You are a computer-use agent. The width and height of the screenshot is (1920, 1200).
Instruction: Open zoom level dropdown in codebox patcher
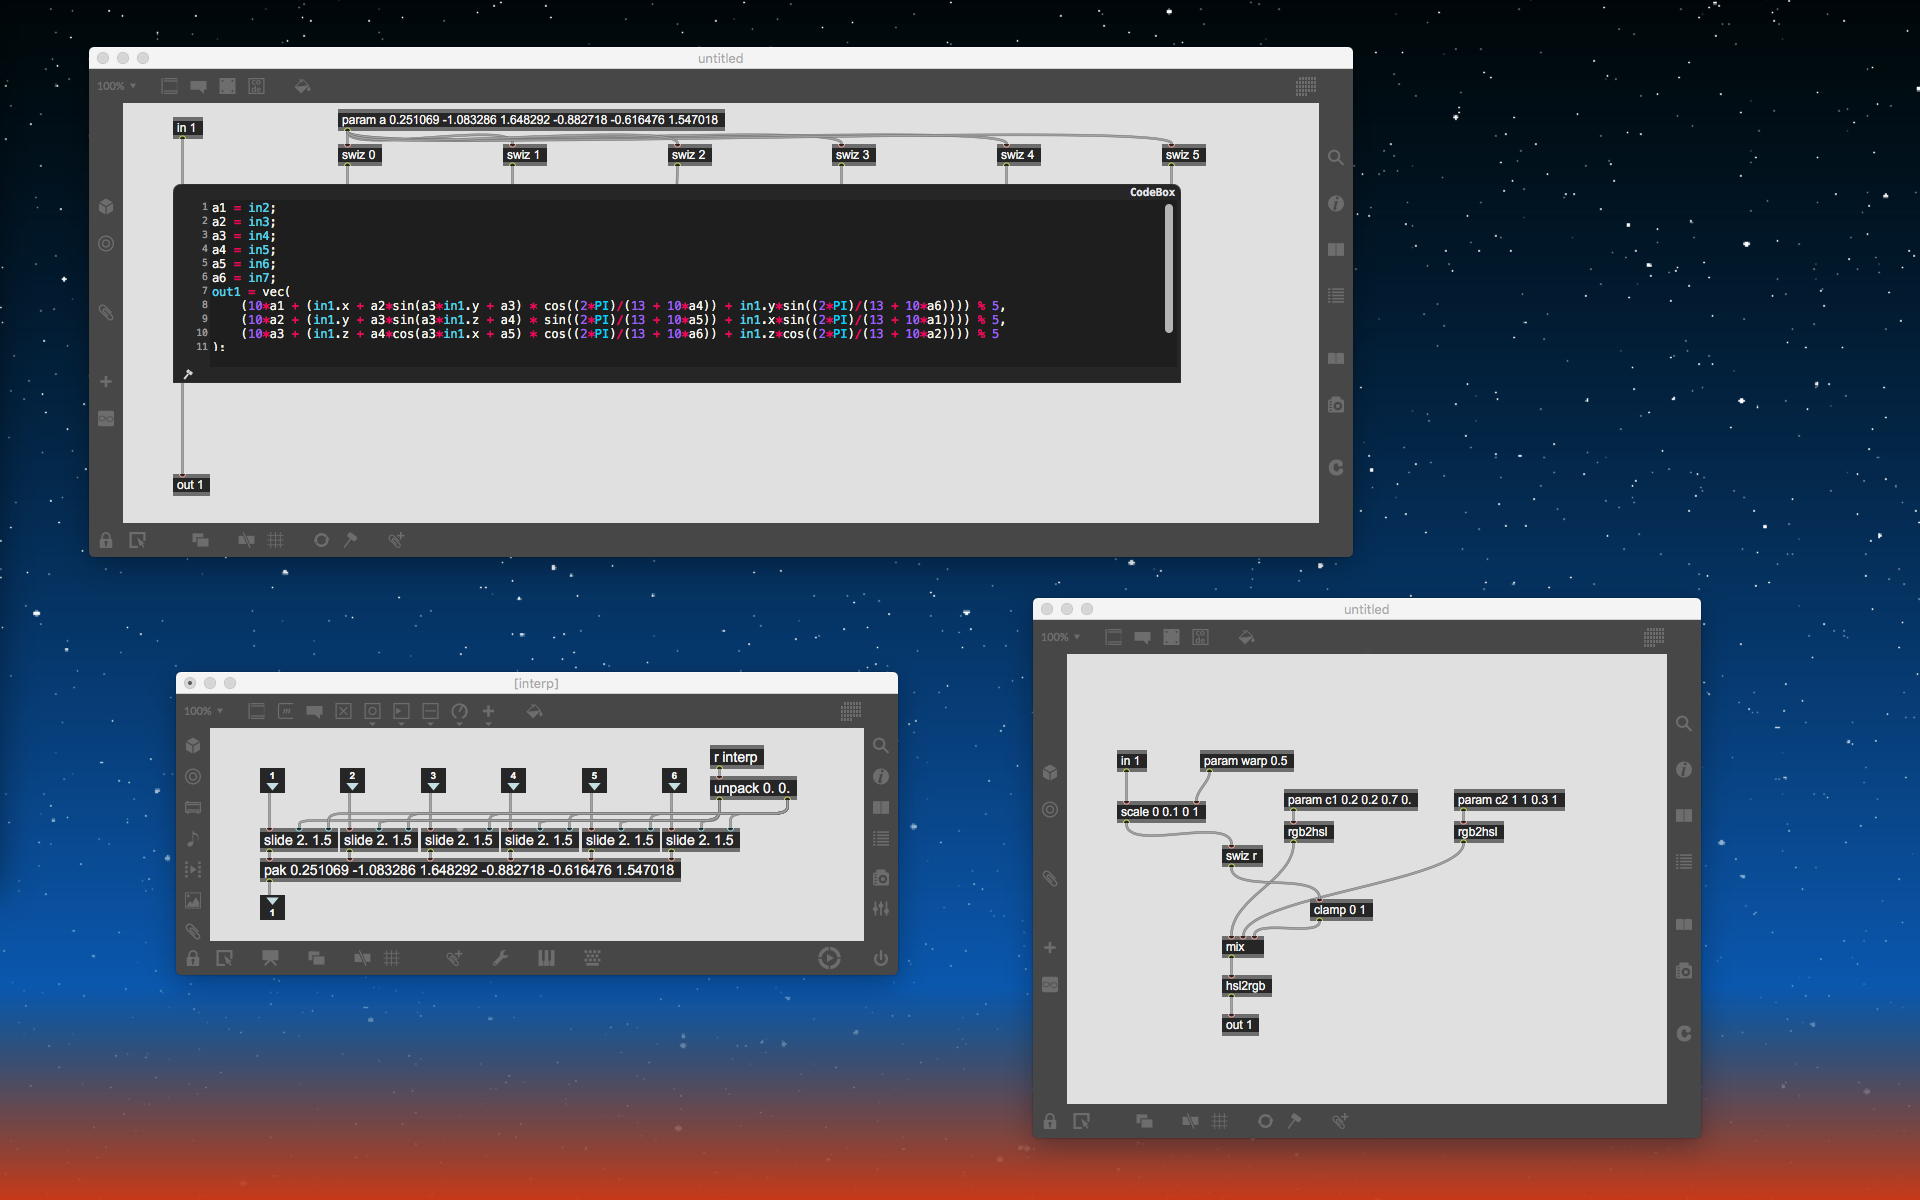pyautogui.click(x=116, y=86)
